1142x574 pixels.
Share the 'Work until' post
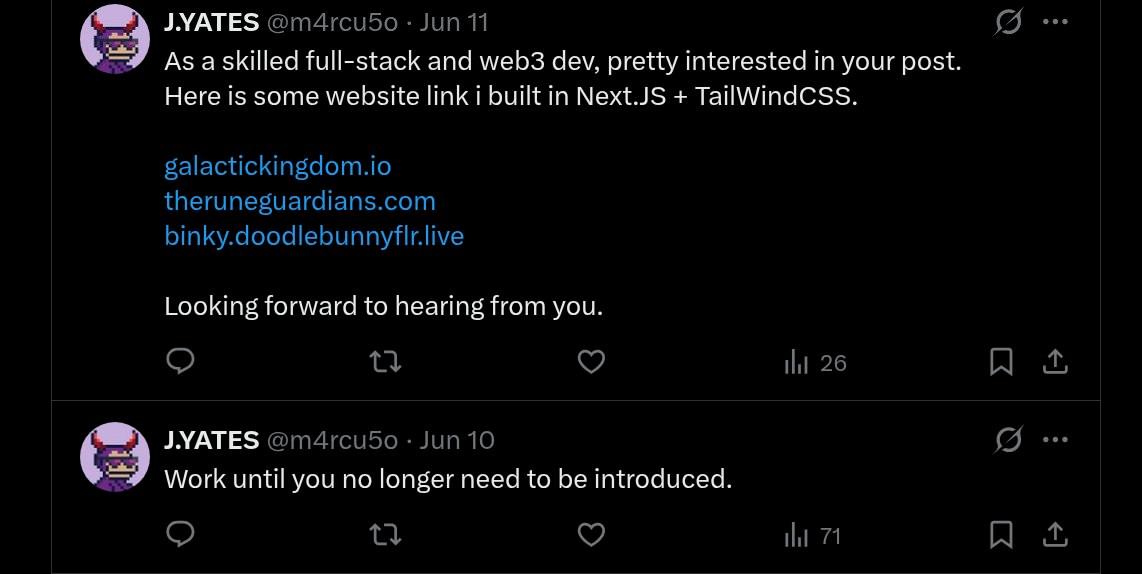[x=1055, y=535]
